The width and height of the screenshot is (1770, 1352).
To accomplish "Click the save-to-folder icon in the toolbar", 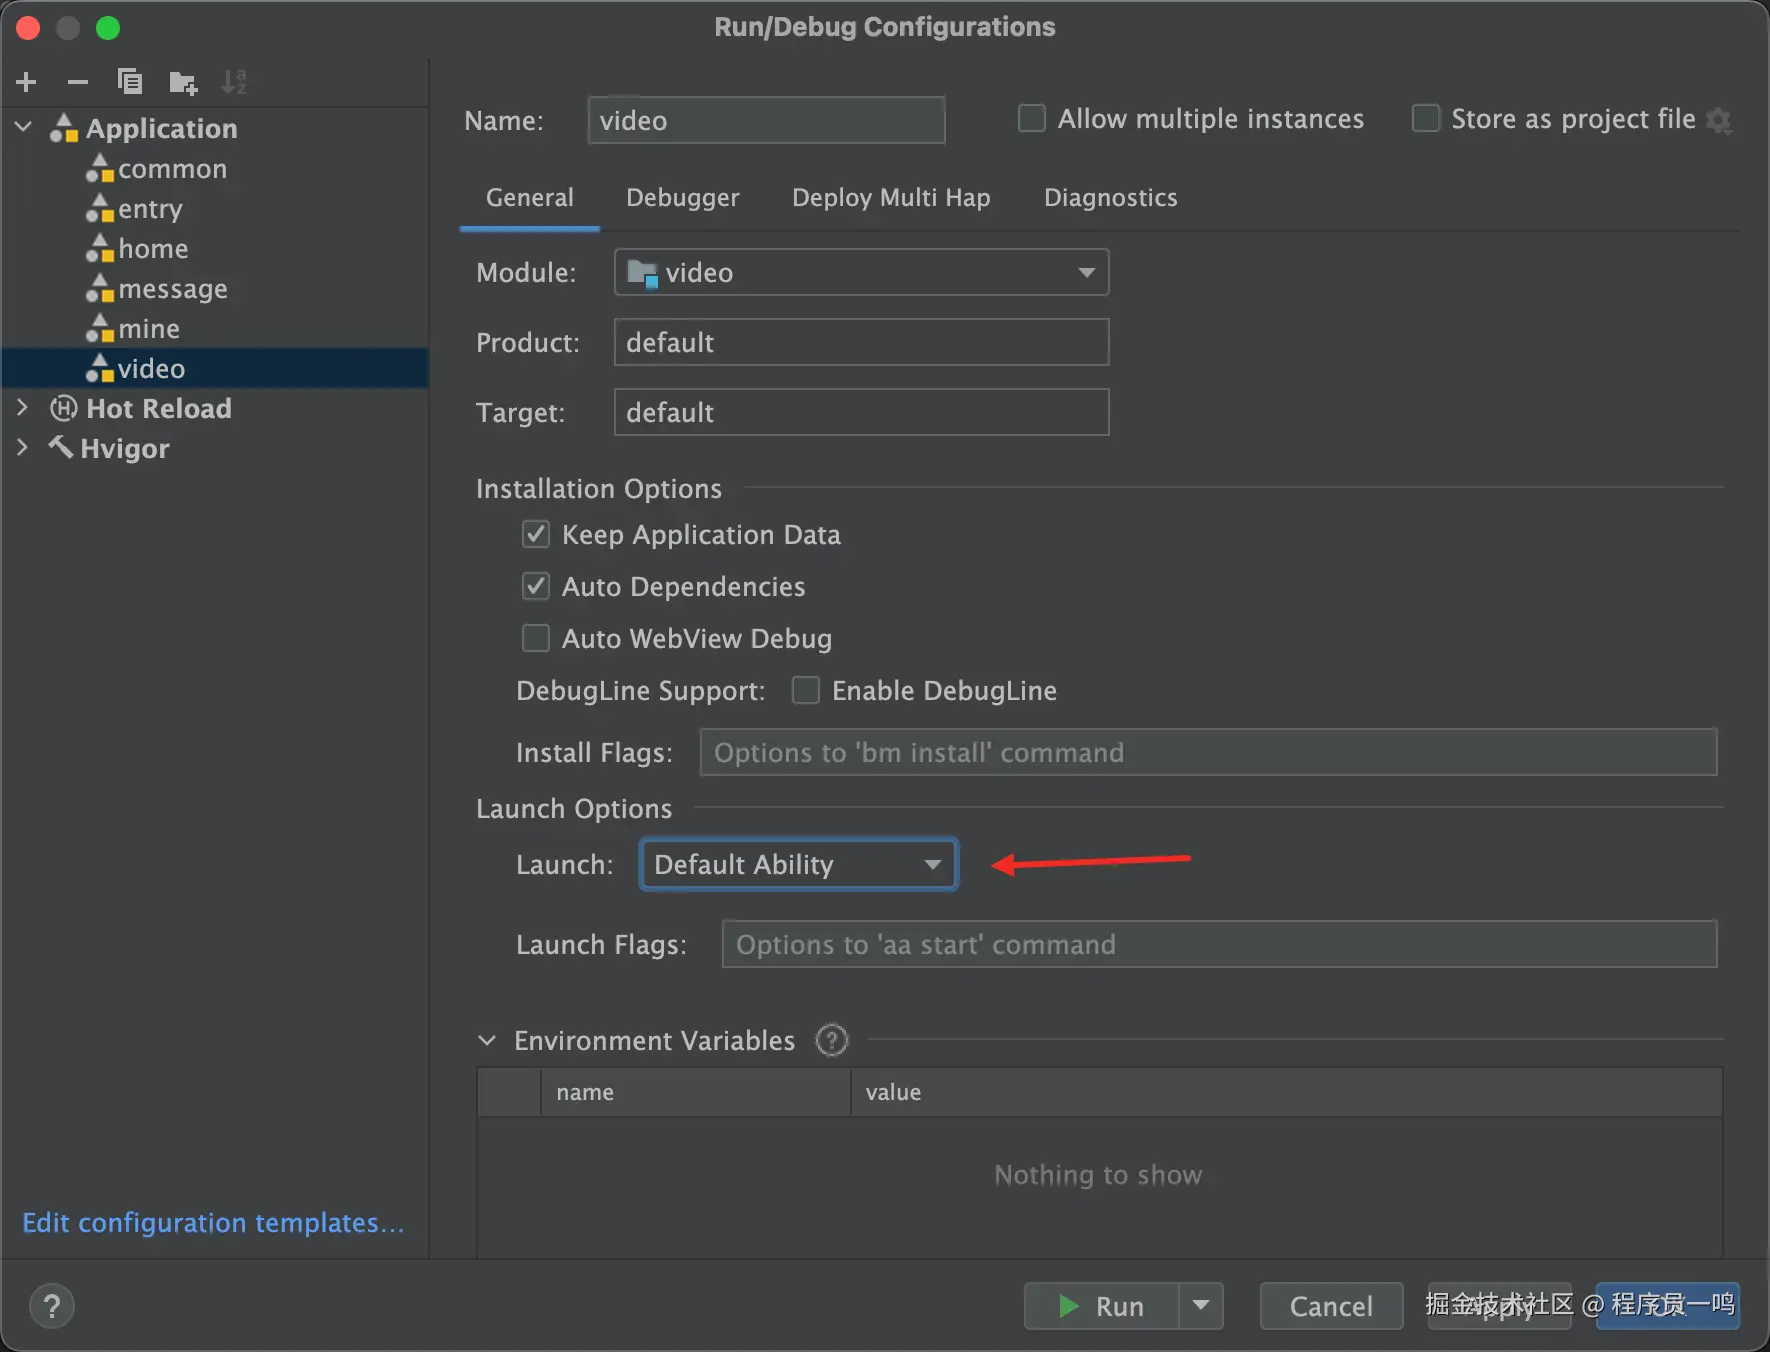I will 183,82.
